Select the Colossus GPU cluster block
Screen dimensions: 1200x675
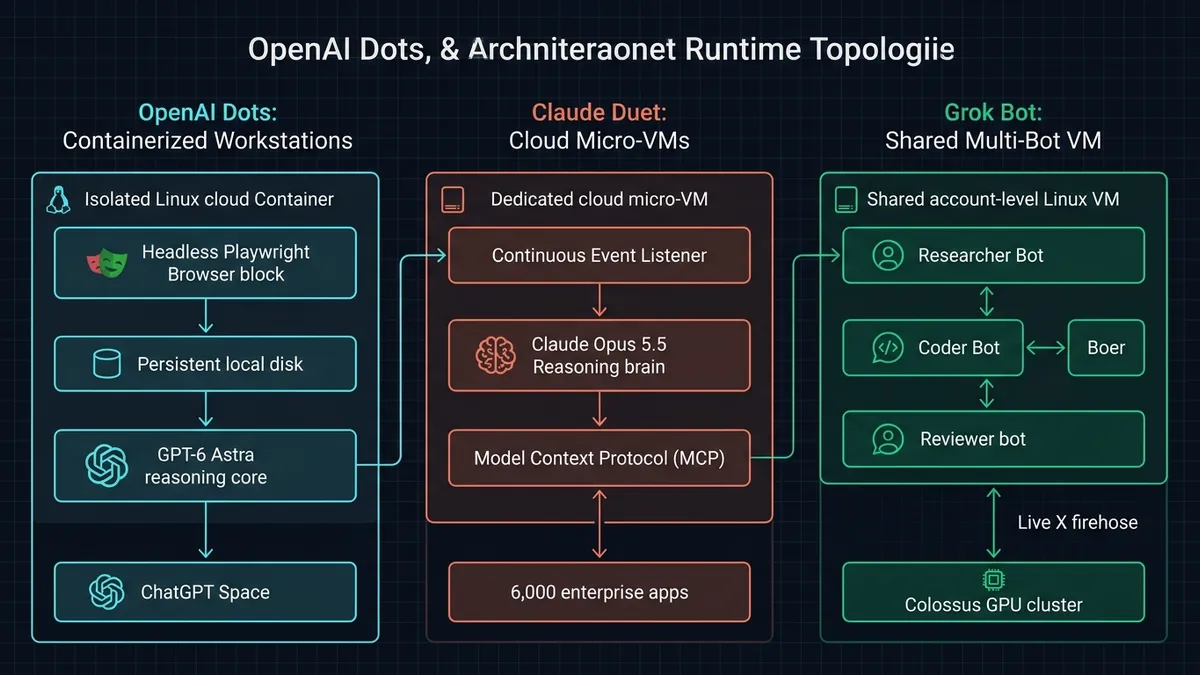(x=993, y=592)
